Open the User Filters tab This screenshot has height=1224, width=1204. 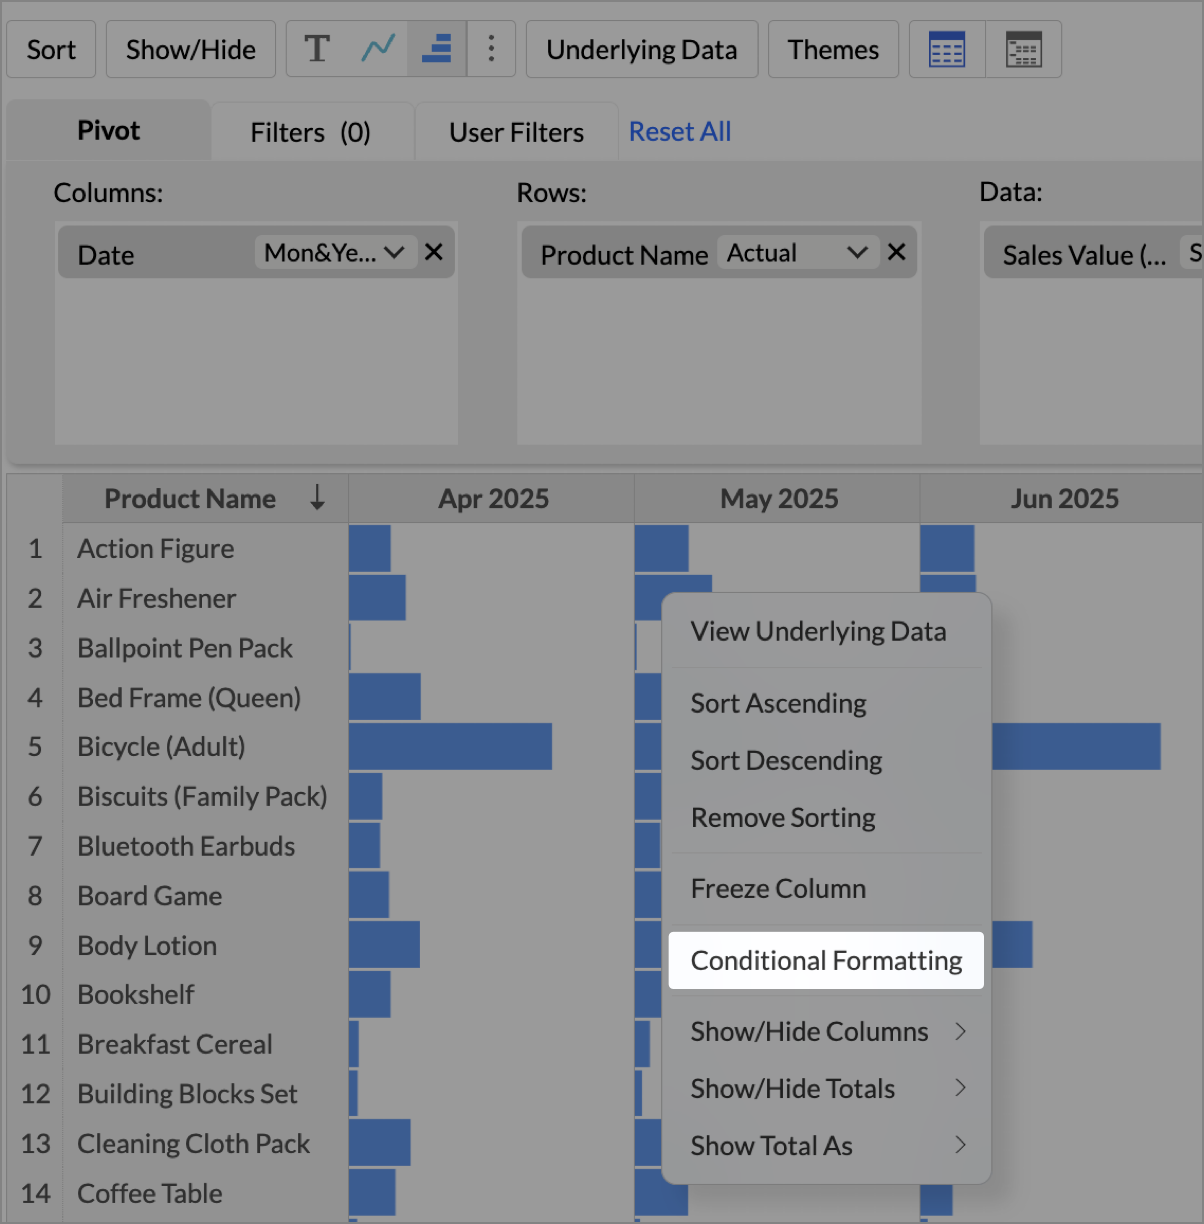(x=516, y=132)
